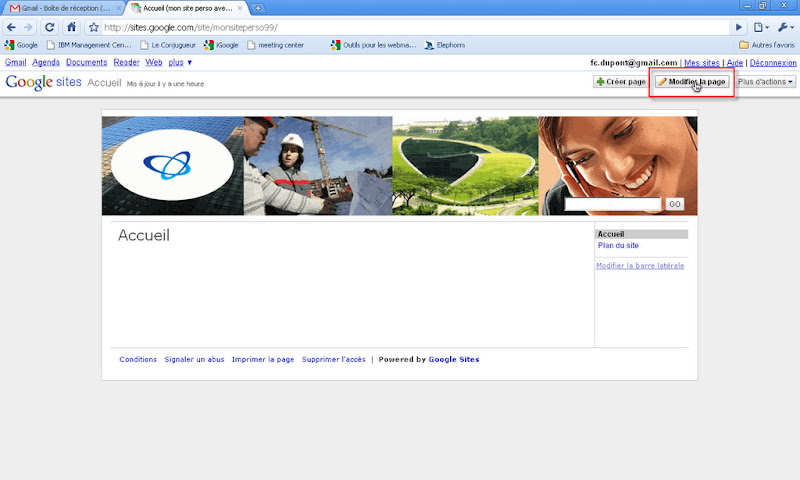The image size is (800, 480).
Task: Open the page control menu icon
Action: pyautogui.click(x=761, y=27)
